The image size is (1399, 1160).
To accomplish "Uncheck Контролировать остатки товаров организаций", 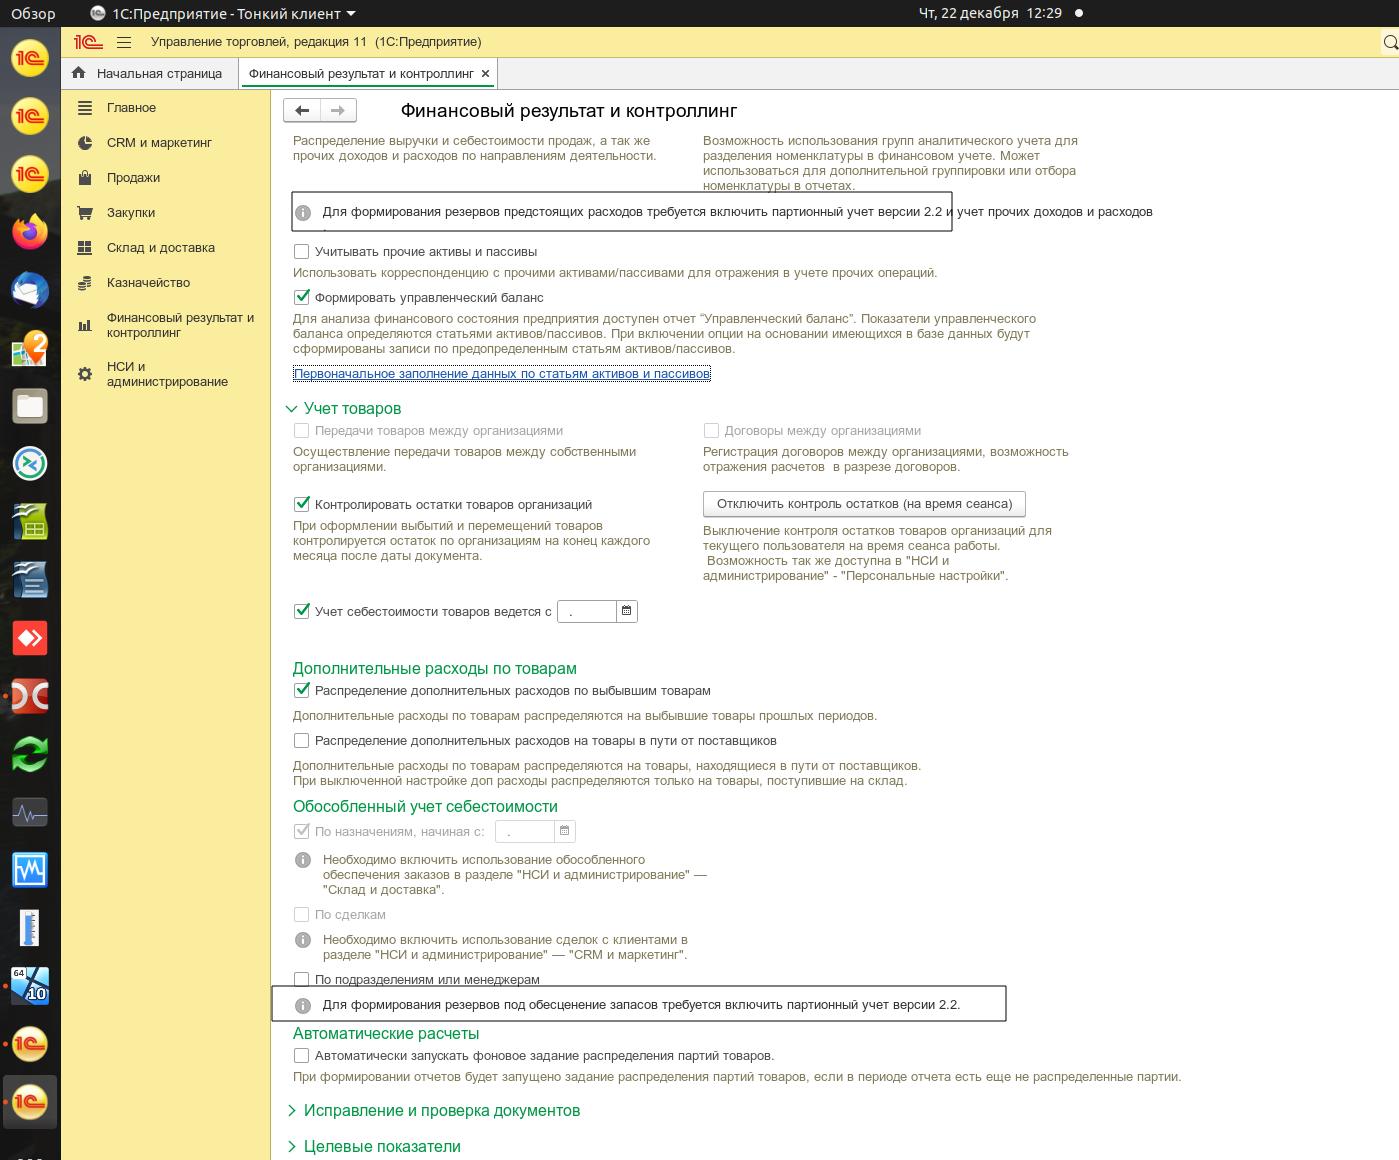I will click(x=301, y=504).
